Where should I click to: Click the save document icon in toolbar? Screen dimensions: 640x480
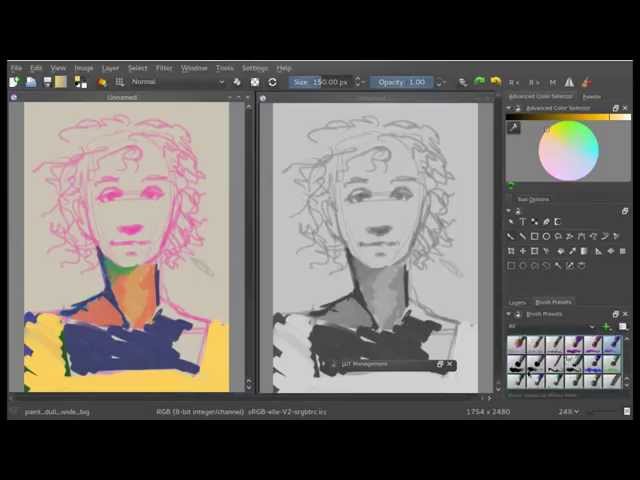coord(47,82)
